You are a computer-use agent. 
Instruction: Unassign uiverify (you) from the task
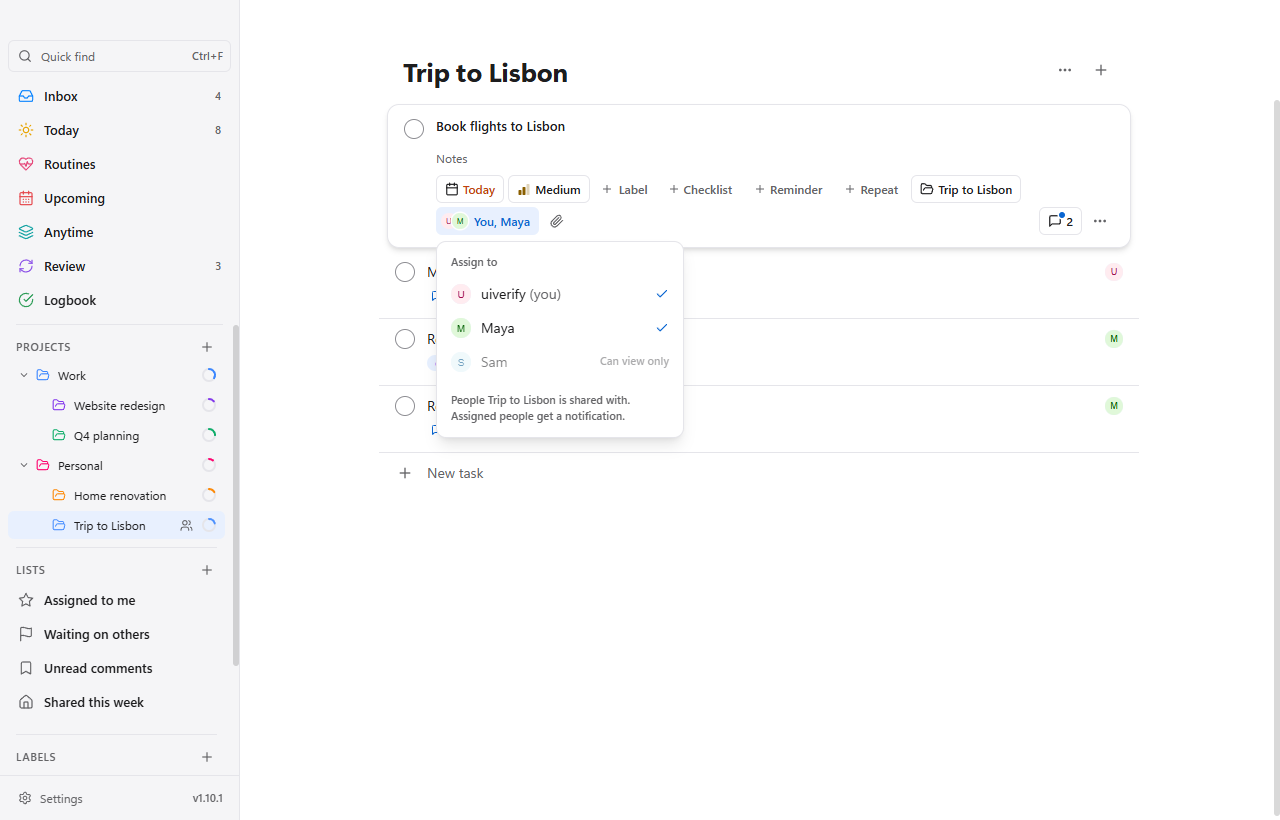560,294
